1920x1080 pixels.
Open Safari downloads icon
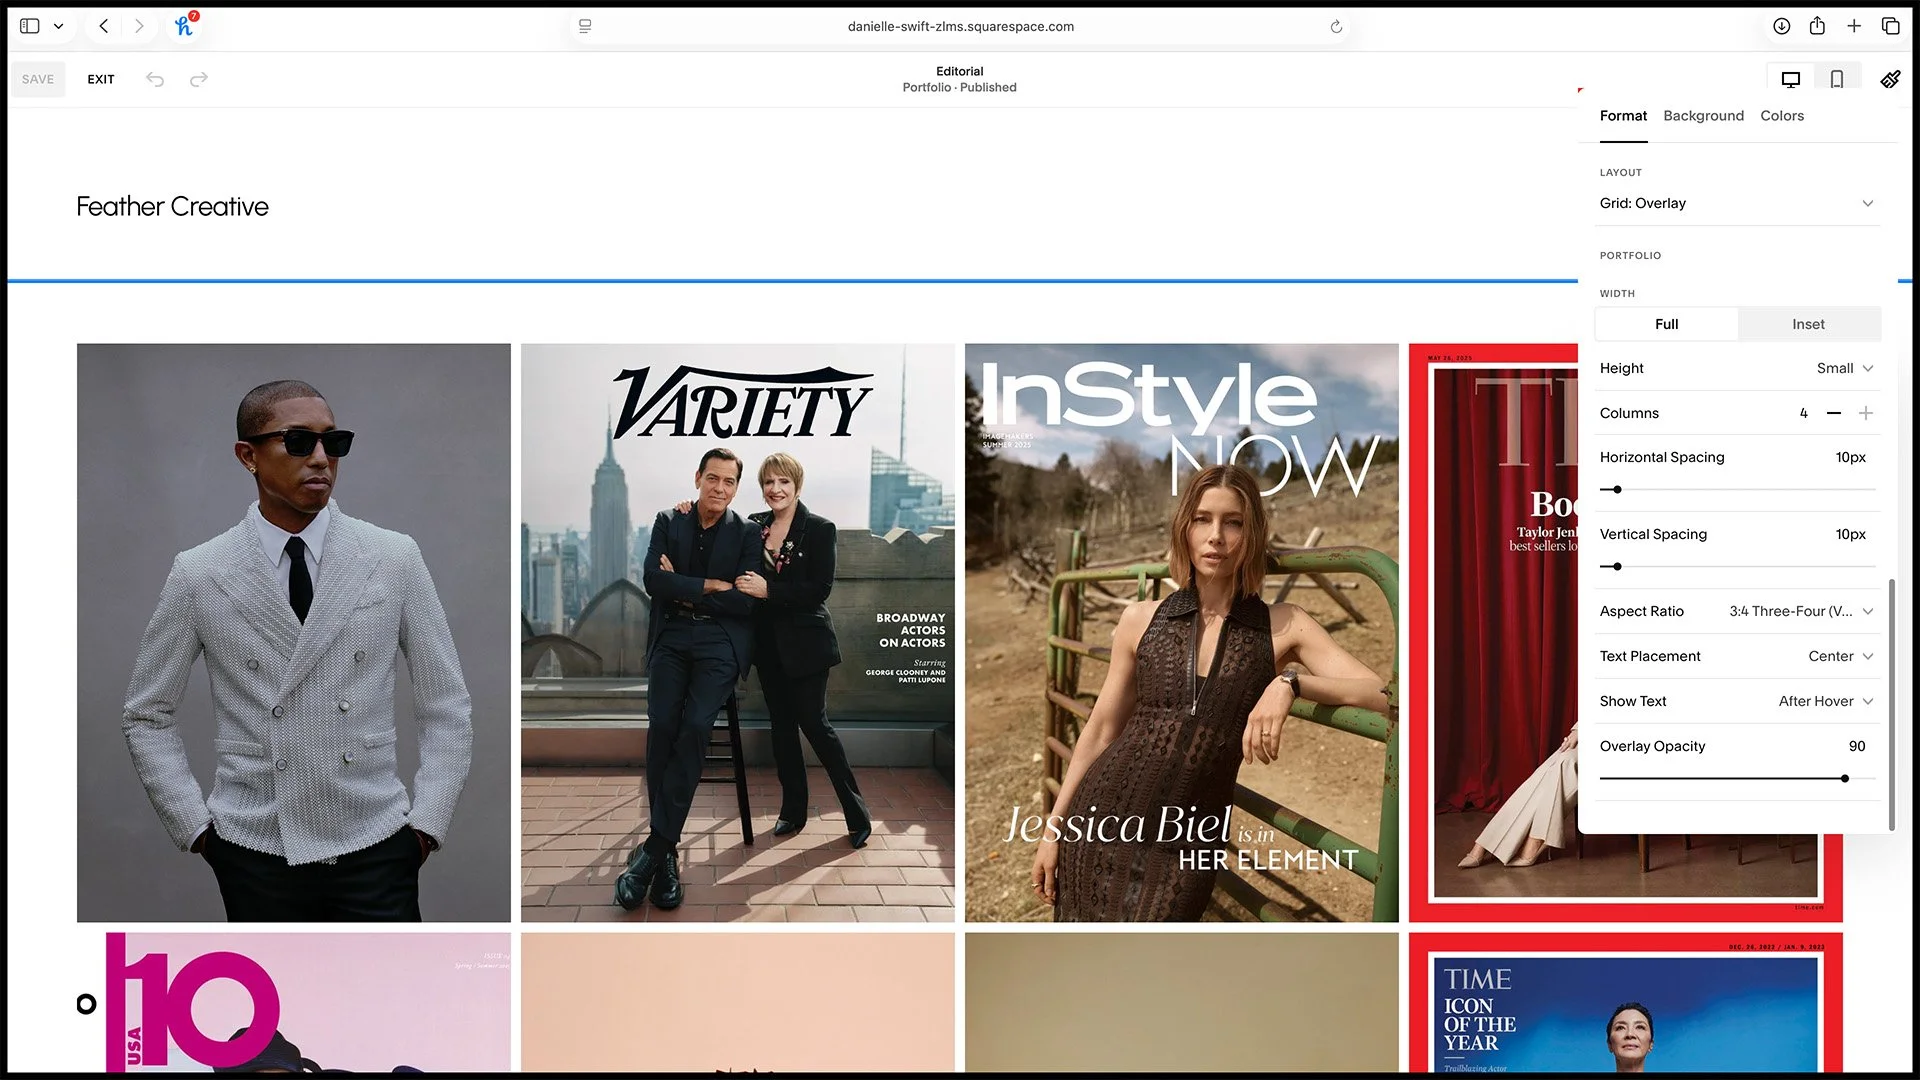(1781, 26)
